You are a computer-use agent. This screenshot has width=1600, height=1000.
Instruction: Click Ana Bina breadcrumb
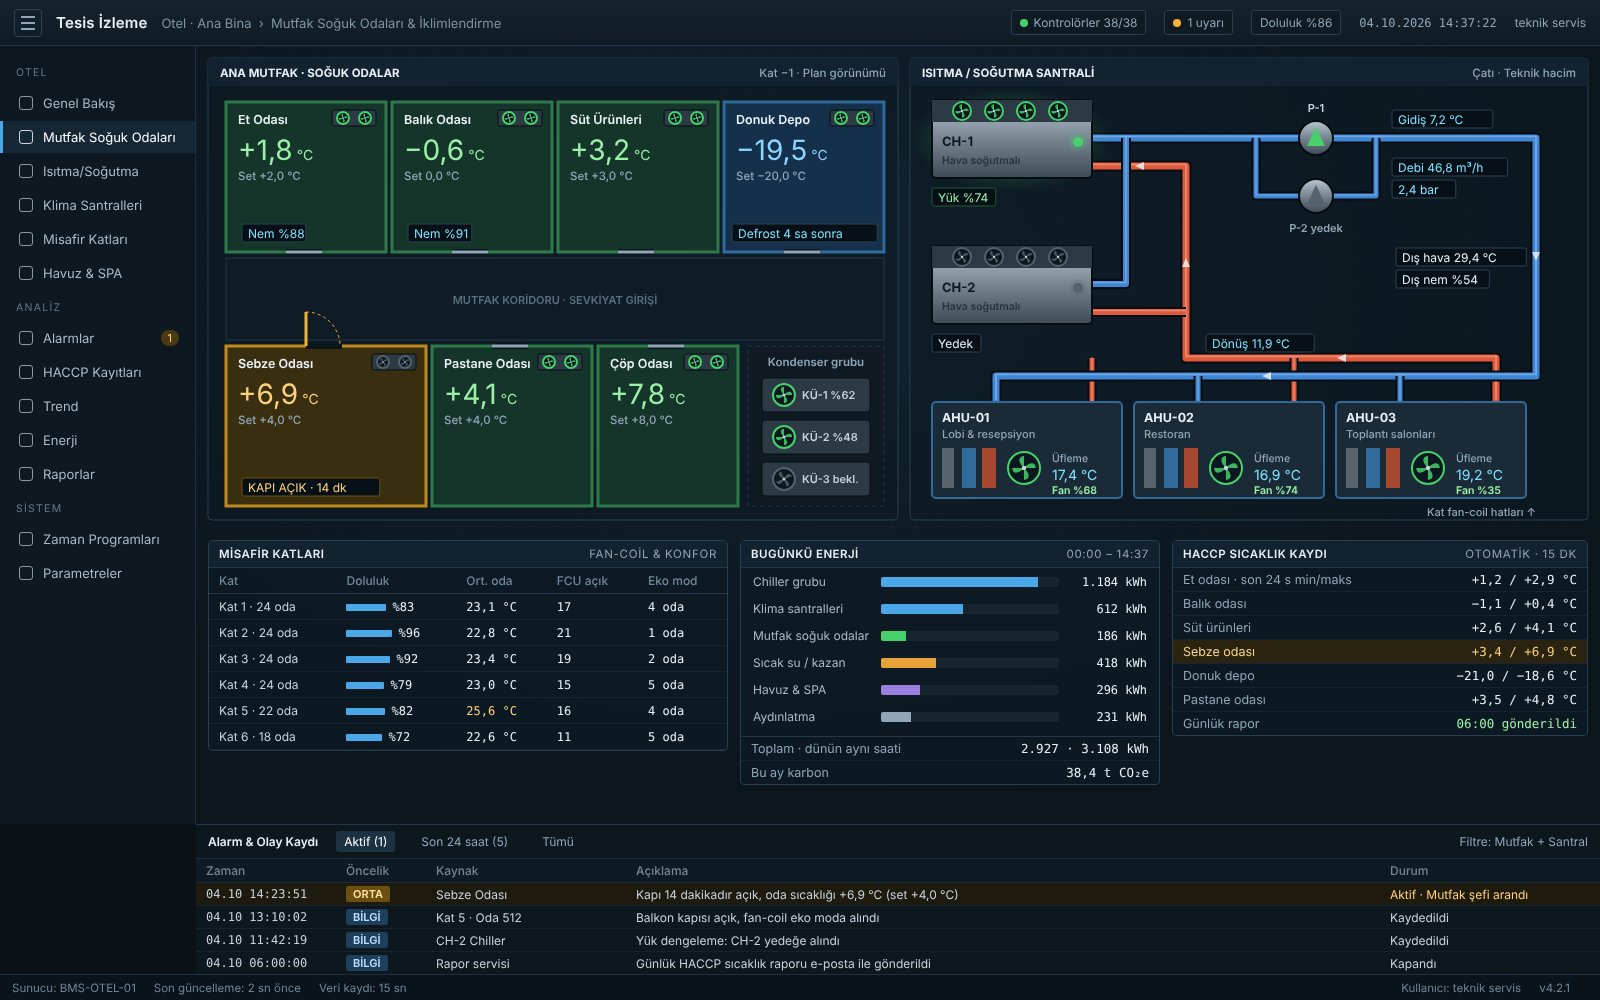pos(224,23)
